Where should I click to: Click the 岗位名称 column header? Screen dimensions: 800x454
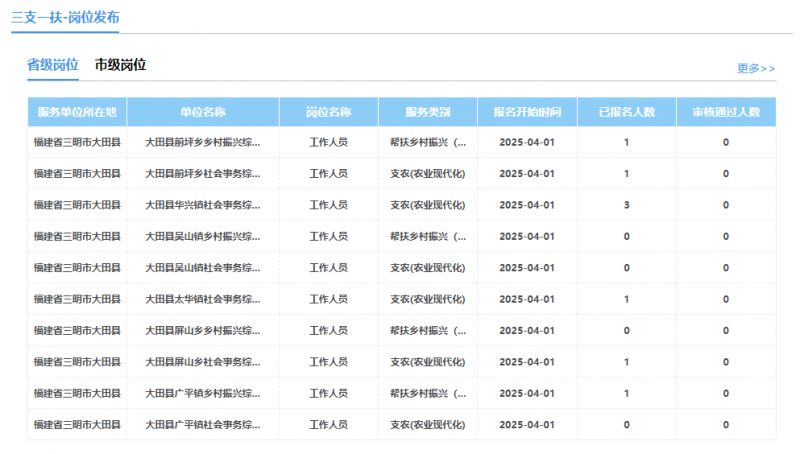point(328,111)
